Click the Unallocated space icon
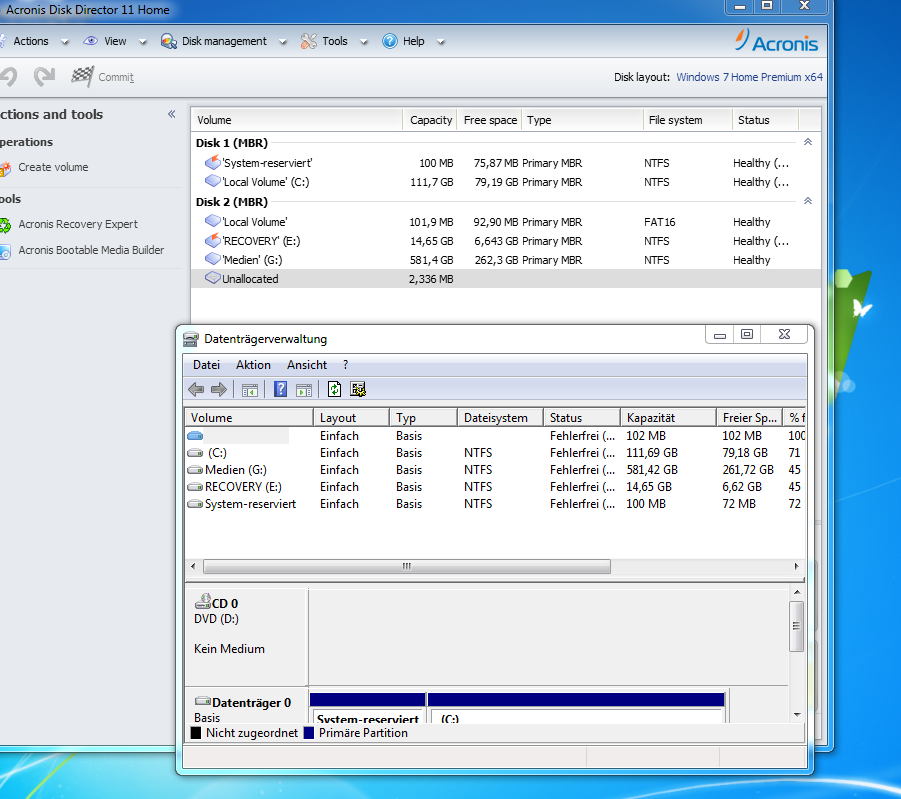This screenshot has width=901, height=799. coord(213,278)
